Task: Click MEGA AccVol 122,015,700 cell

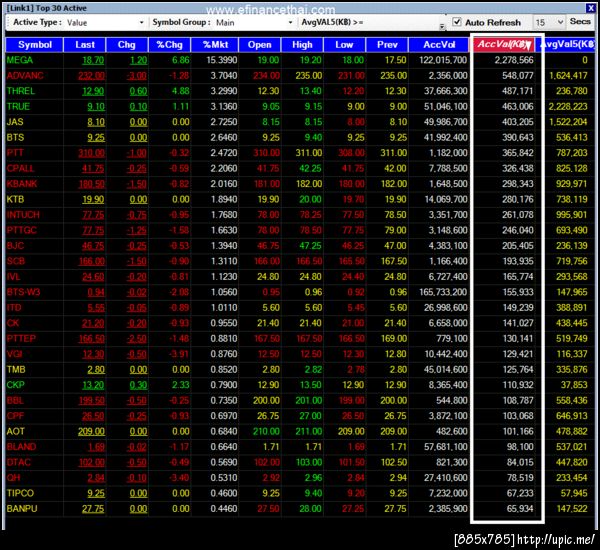Action: click(x=443, y=60)
